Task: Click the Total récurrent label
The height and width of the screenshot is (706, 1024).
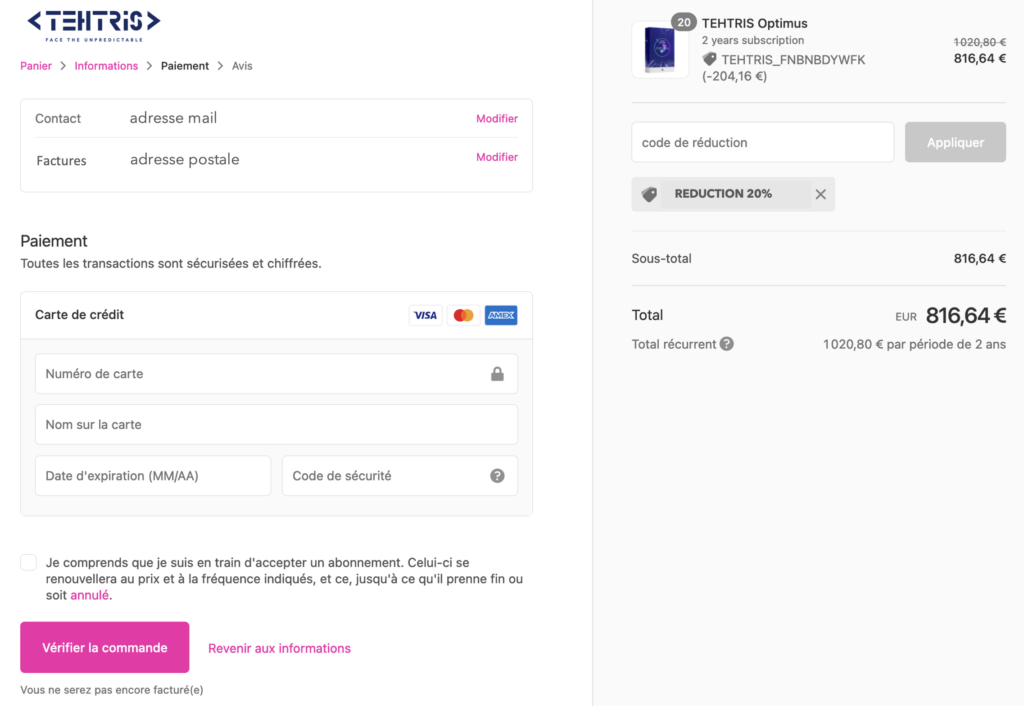Action: point(674,344)
